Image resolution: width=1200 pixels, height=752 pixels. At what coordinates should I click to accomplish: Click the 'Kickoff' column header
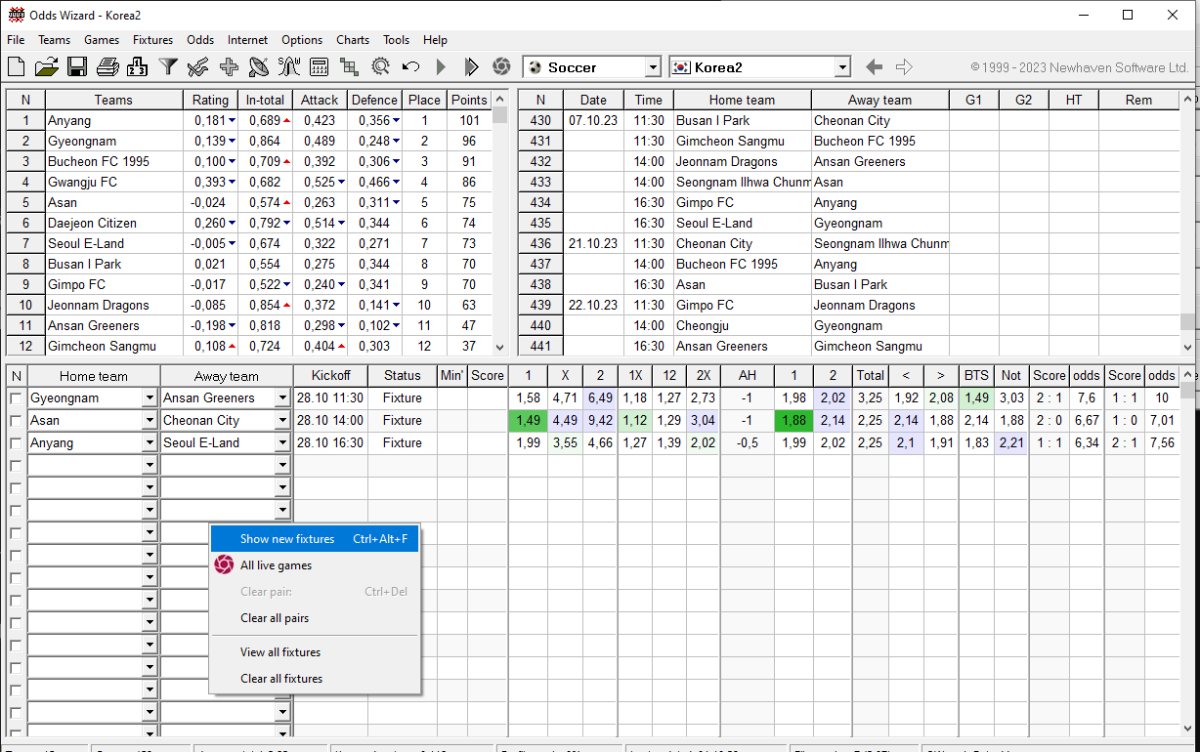(x=330, y=376)
